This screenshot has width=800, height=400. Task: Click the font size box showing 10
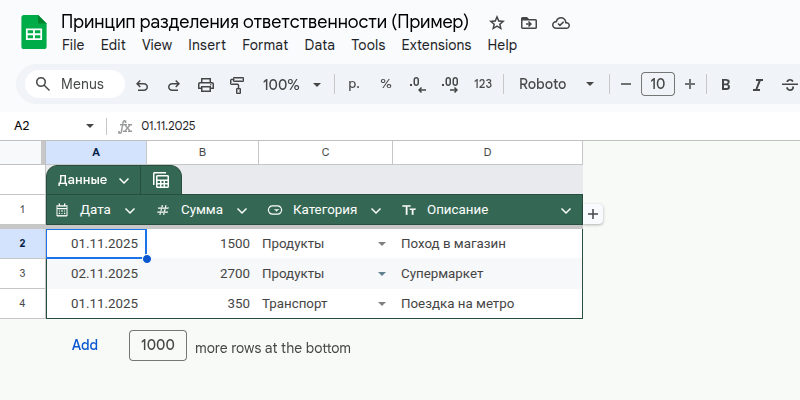(658, 84)
